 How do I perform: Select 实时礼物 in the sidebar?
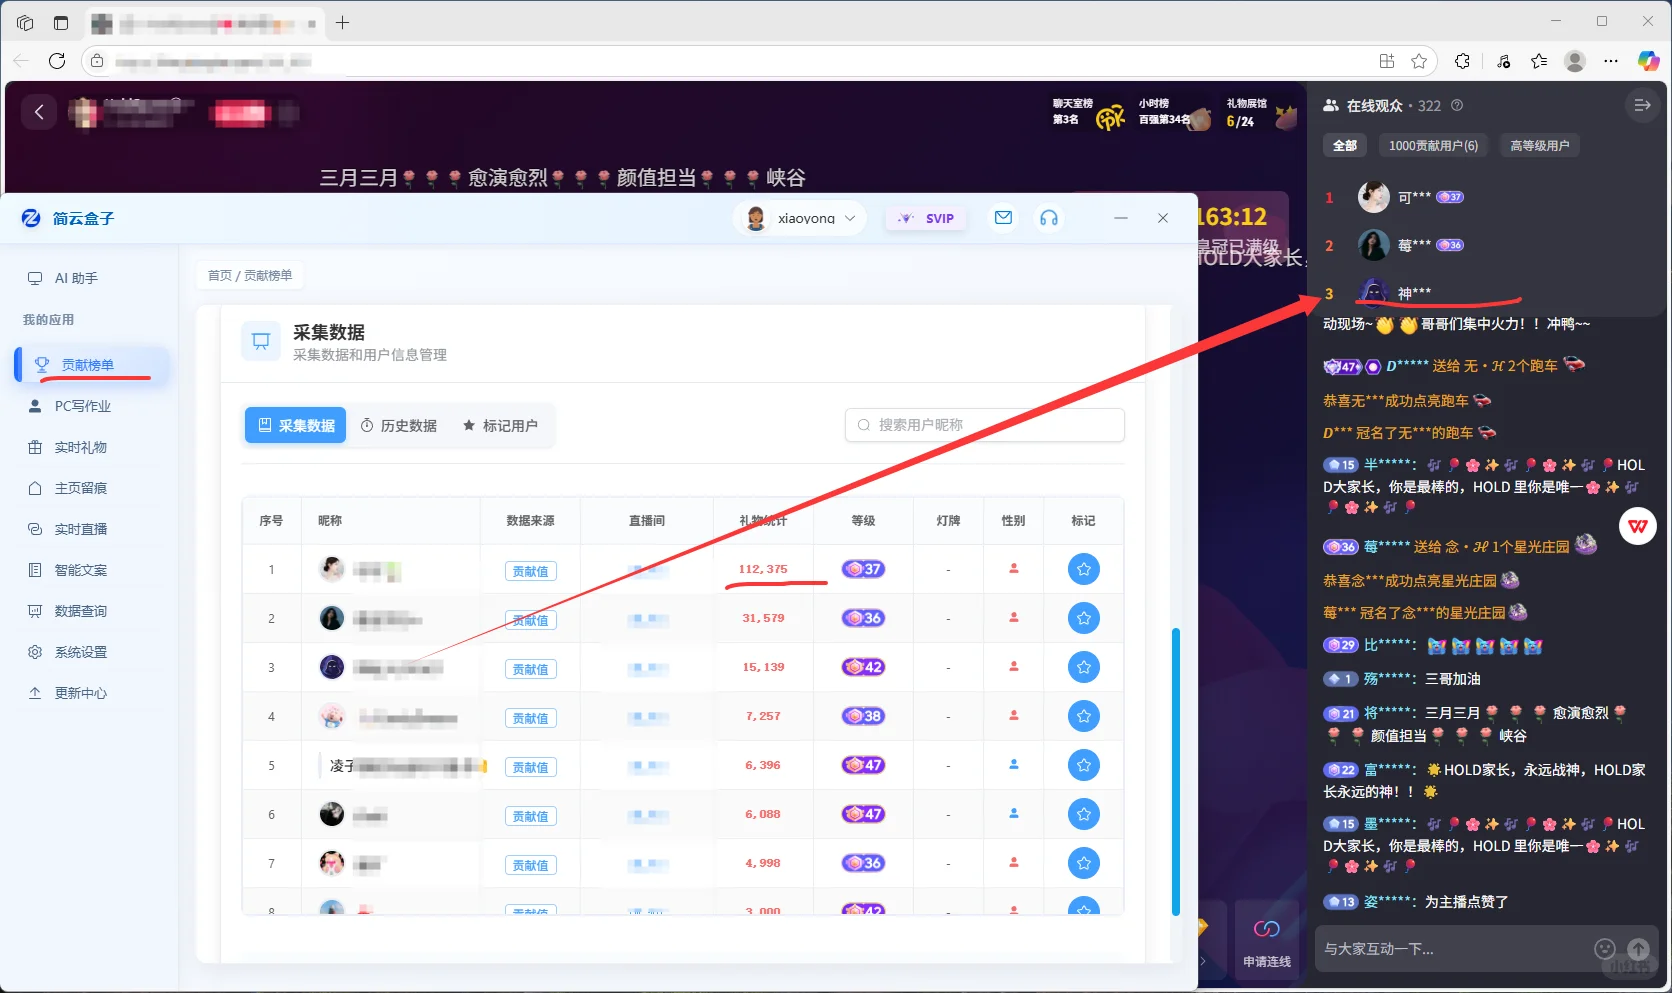point(78,447)
